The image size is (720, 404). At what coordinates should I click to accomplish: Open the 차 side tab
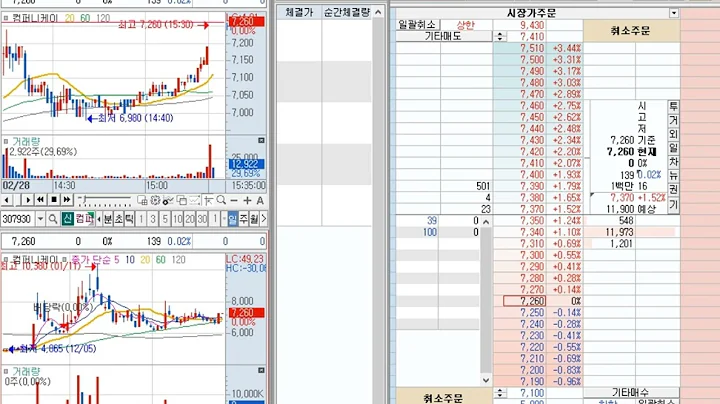[x=673, y=162]
